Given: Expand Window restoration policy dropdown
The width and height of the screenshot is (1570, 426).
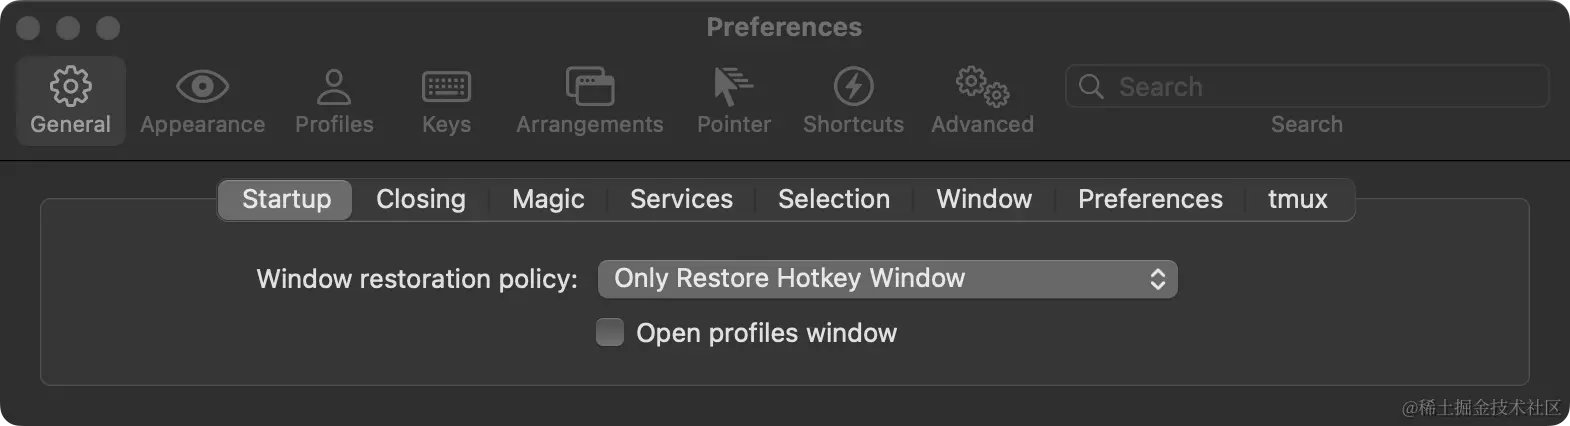Looking at the screenshot, I should (x=887, y=279).
